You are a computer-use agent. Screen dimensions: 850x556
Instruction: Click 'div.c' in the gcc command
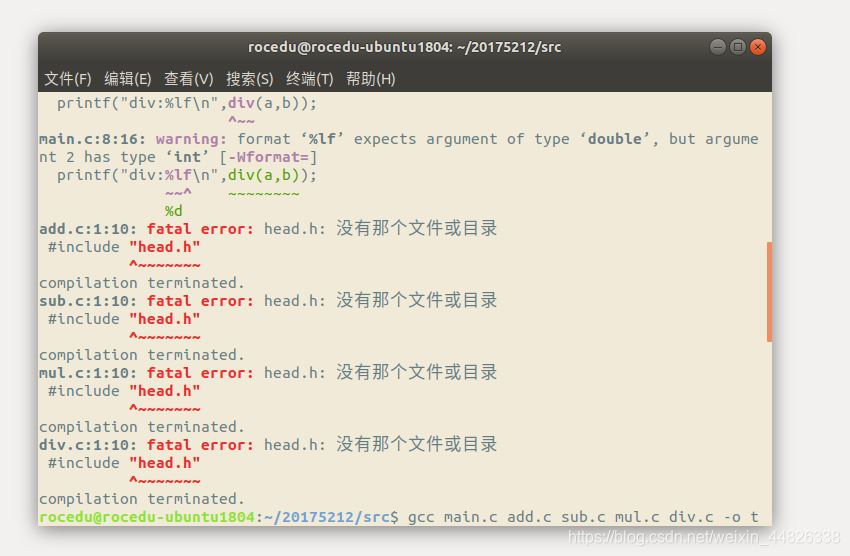click(x=691, y=517)
